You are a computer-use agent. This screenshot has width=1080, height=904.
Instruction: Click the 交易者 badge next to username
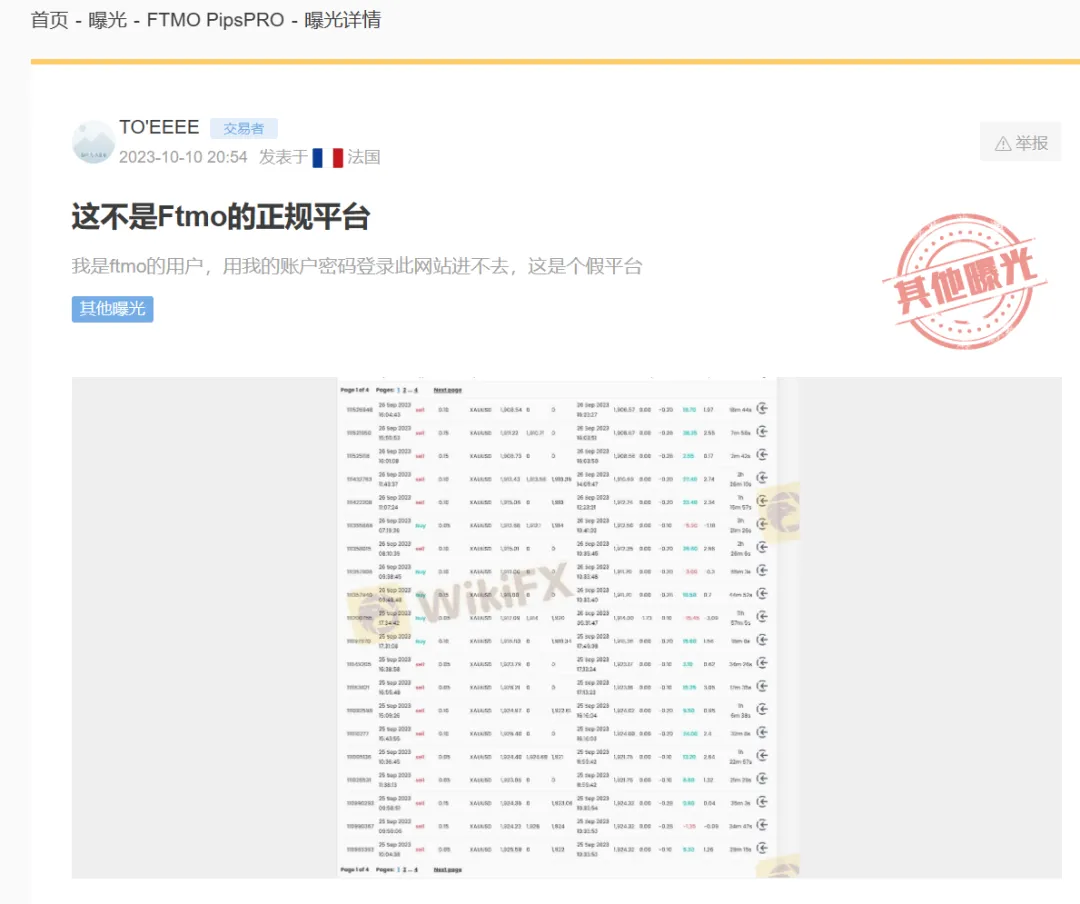click(244, 128)
